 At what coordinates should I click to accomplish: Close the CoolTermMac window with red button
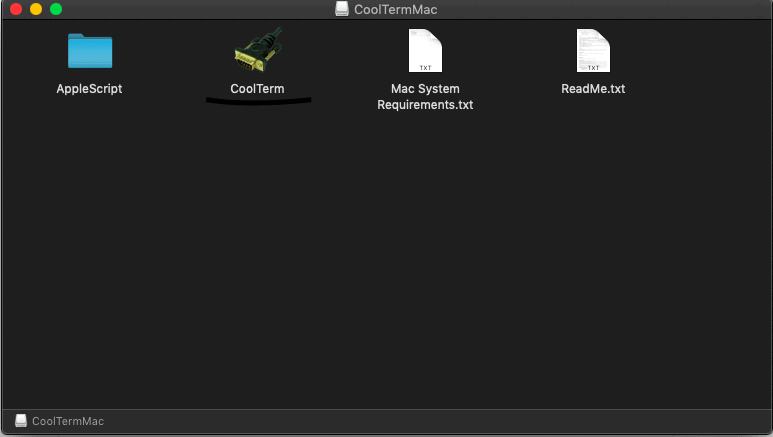coord(16,9)
